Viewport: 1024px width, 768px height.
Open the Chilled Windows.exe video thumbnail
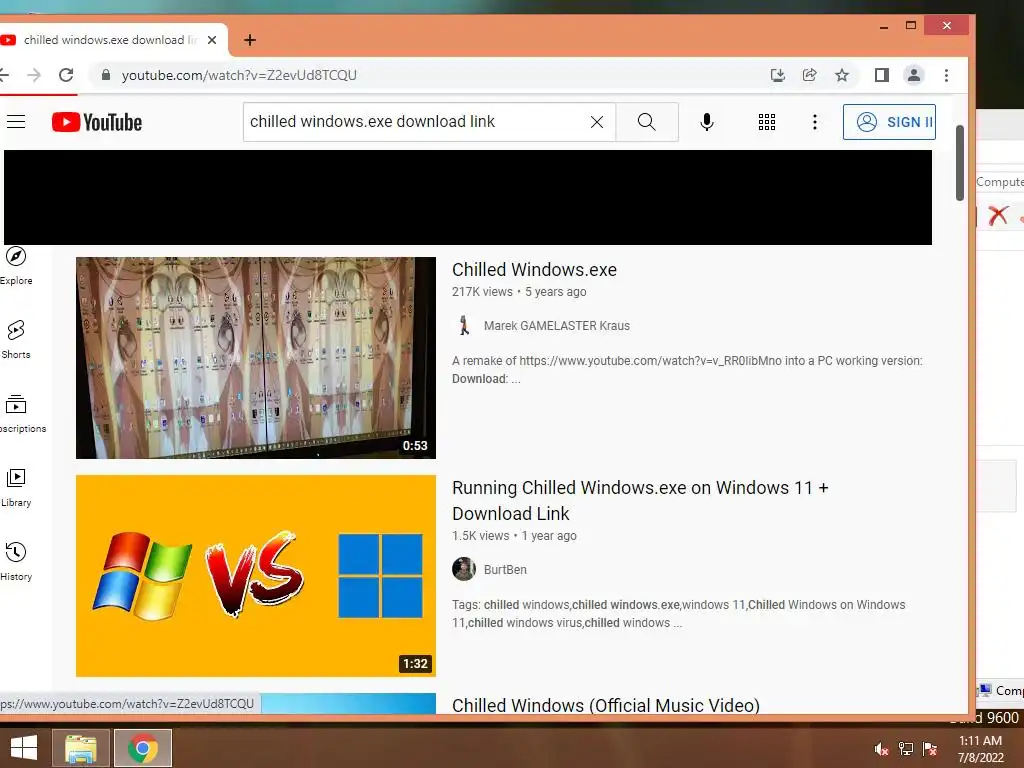255,357
